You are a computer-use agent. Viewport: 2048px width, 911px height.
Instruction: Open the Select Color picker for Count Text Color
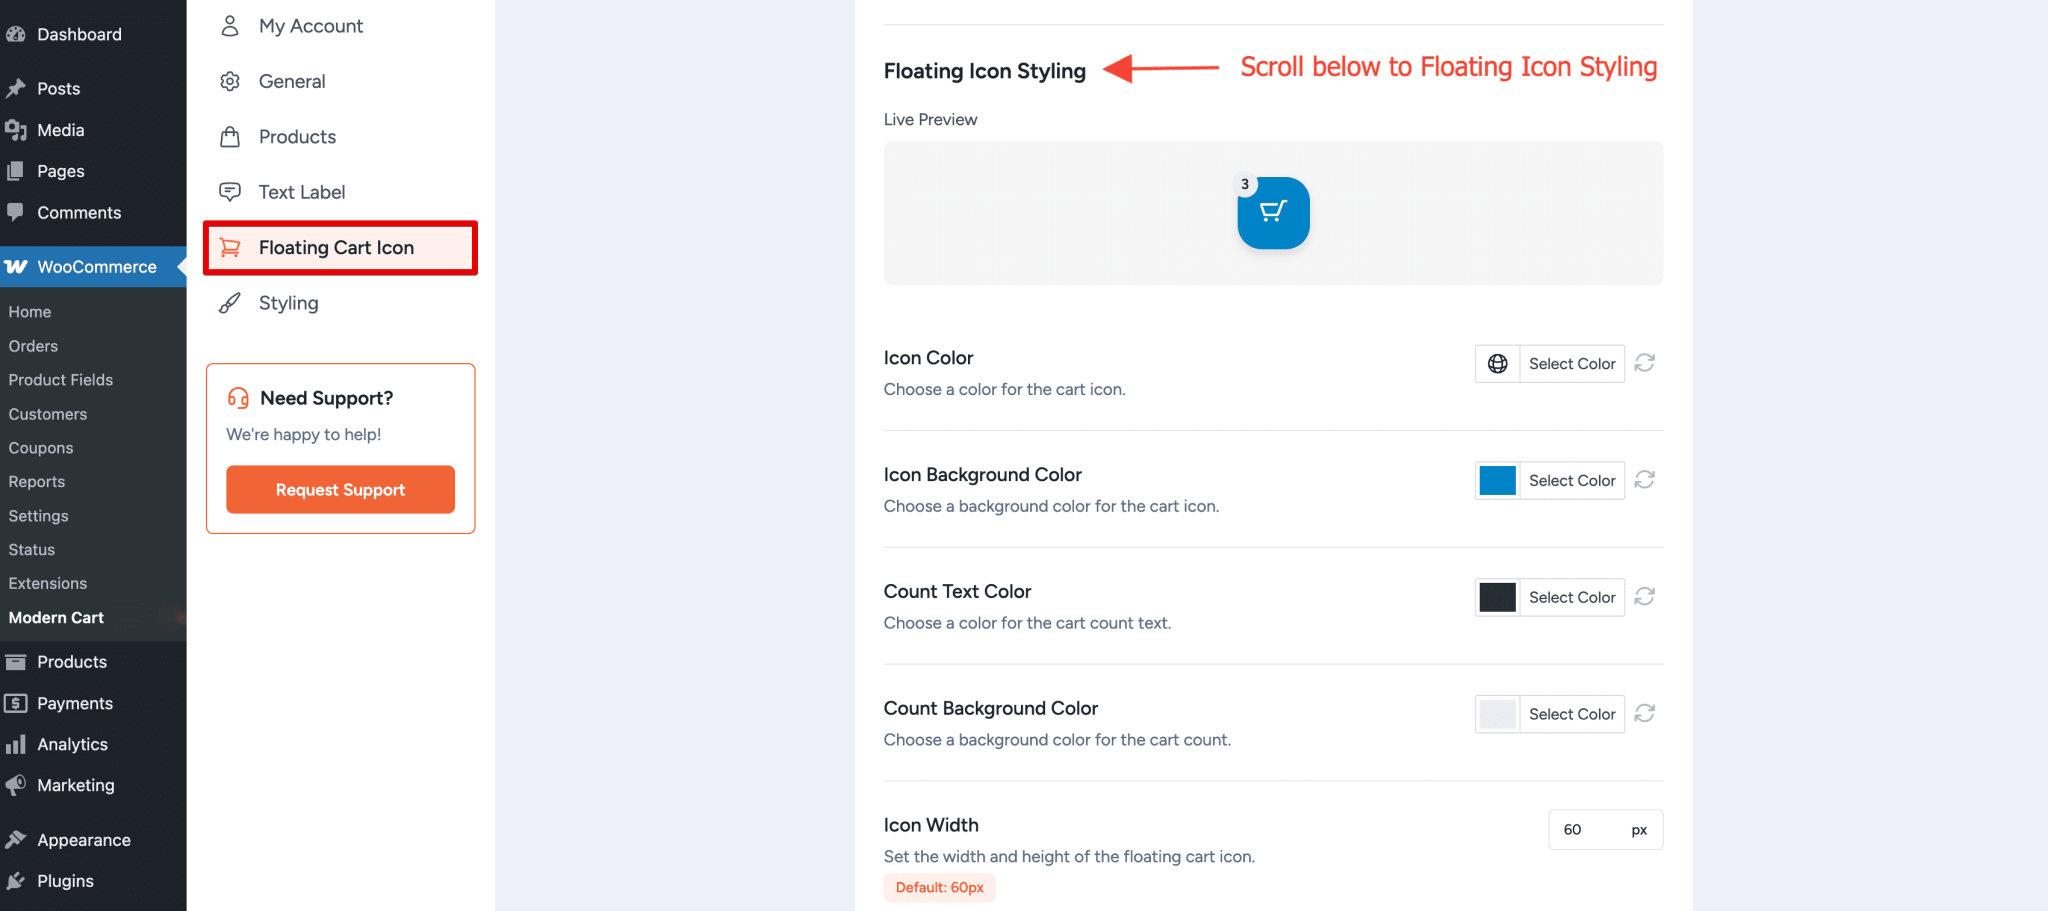coord(1571,596)
